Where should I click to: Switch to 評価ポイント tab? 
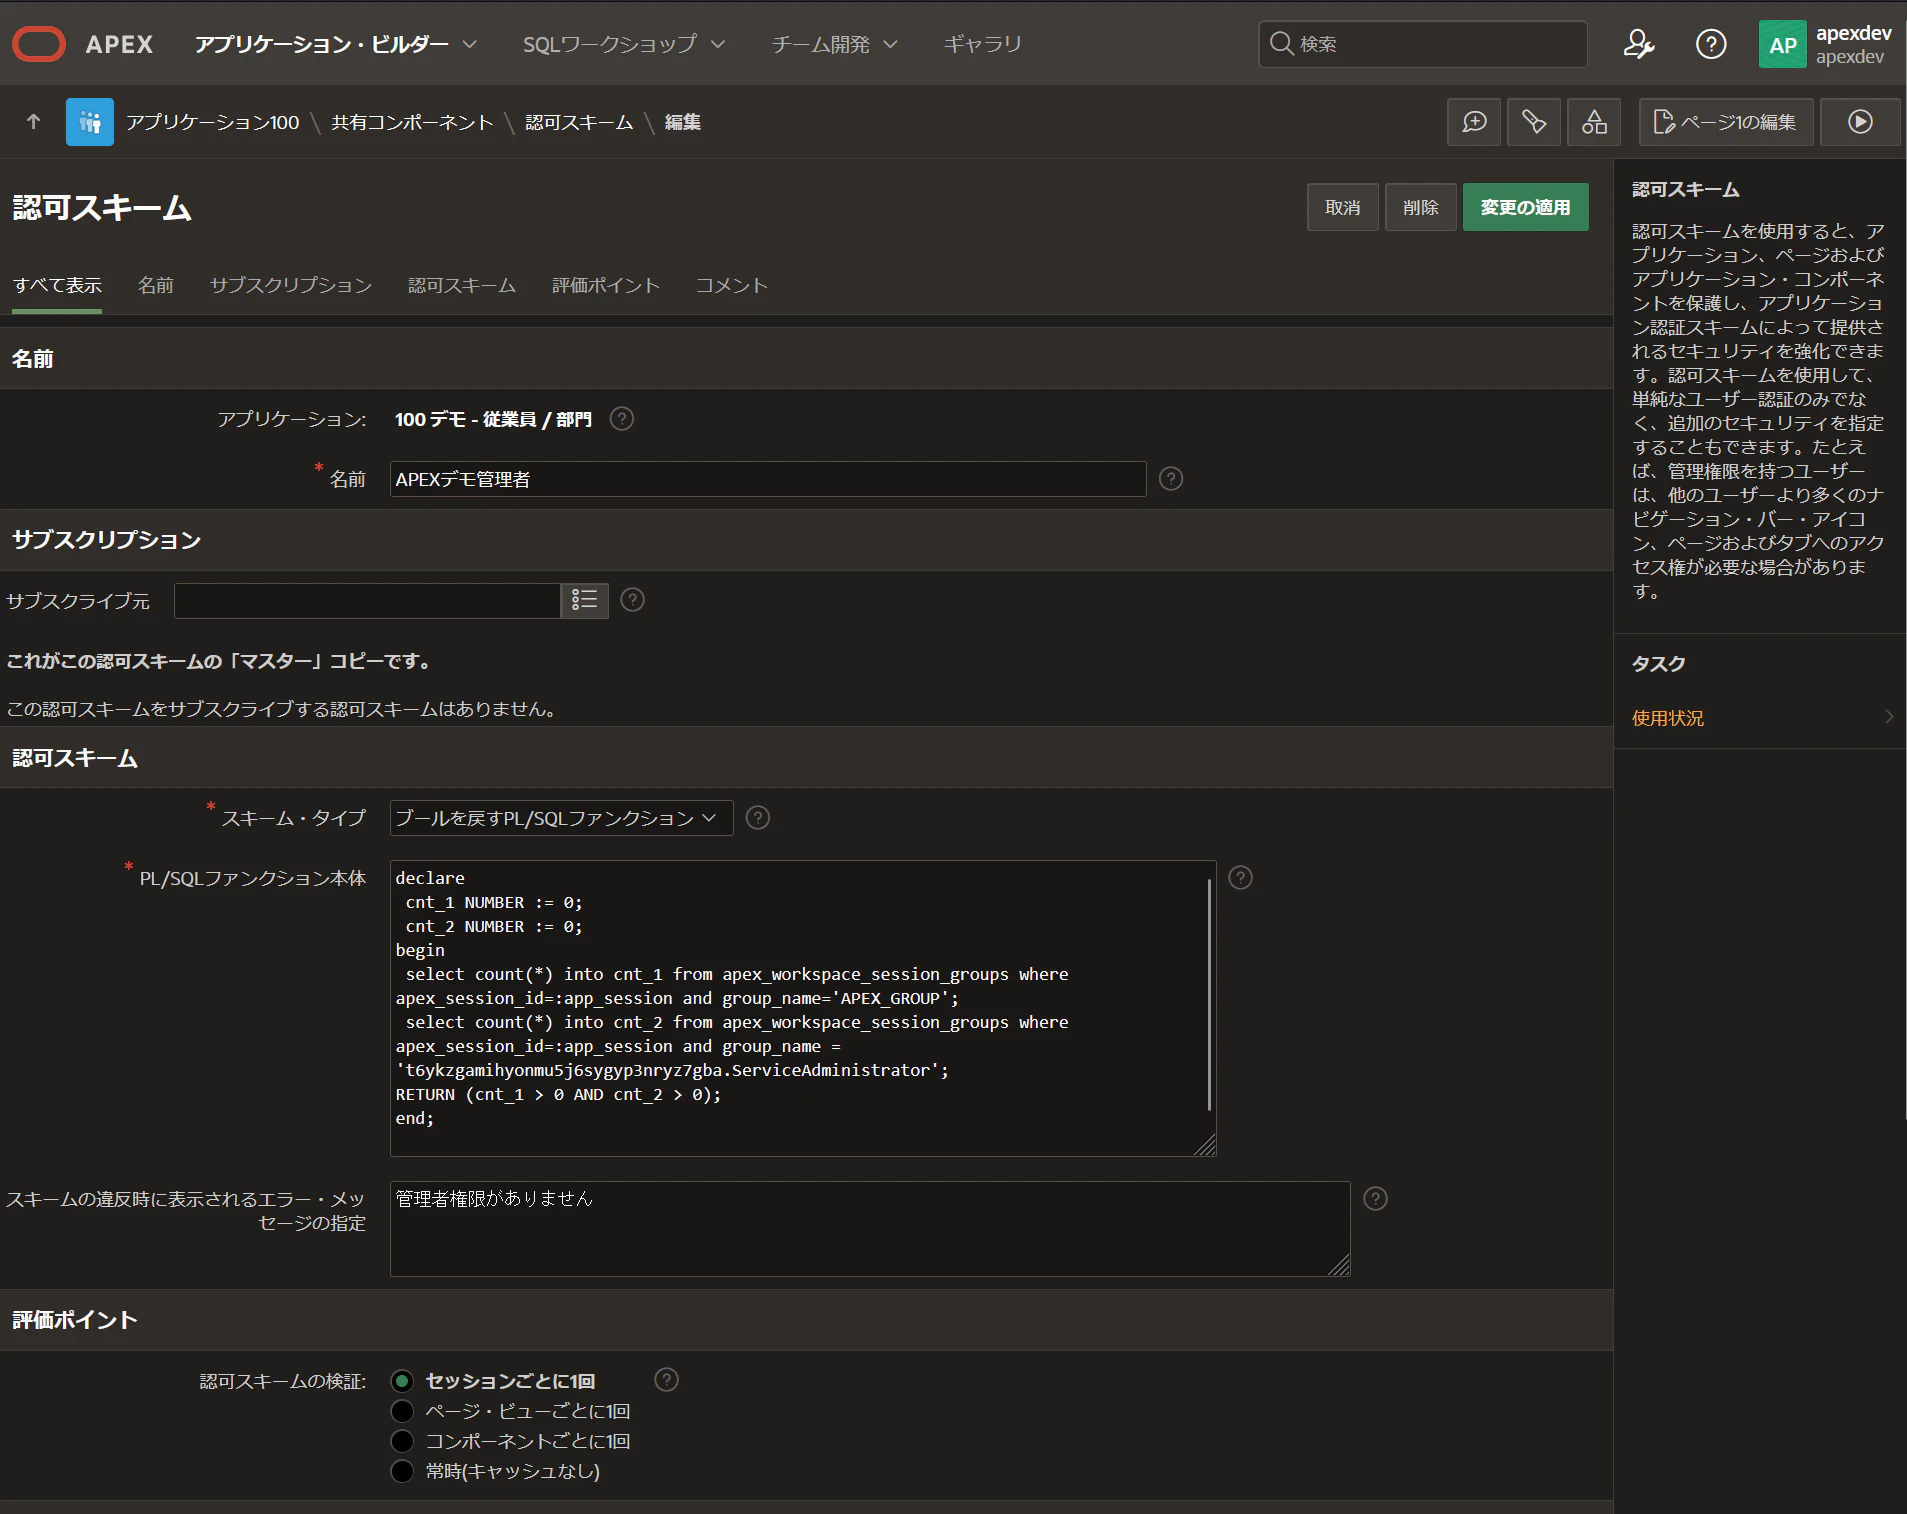tap(605, 286)
